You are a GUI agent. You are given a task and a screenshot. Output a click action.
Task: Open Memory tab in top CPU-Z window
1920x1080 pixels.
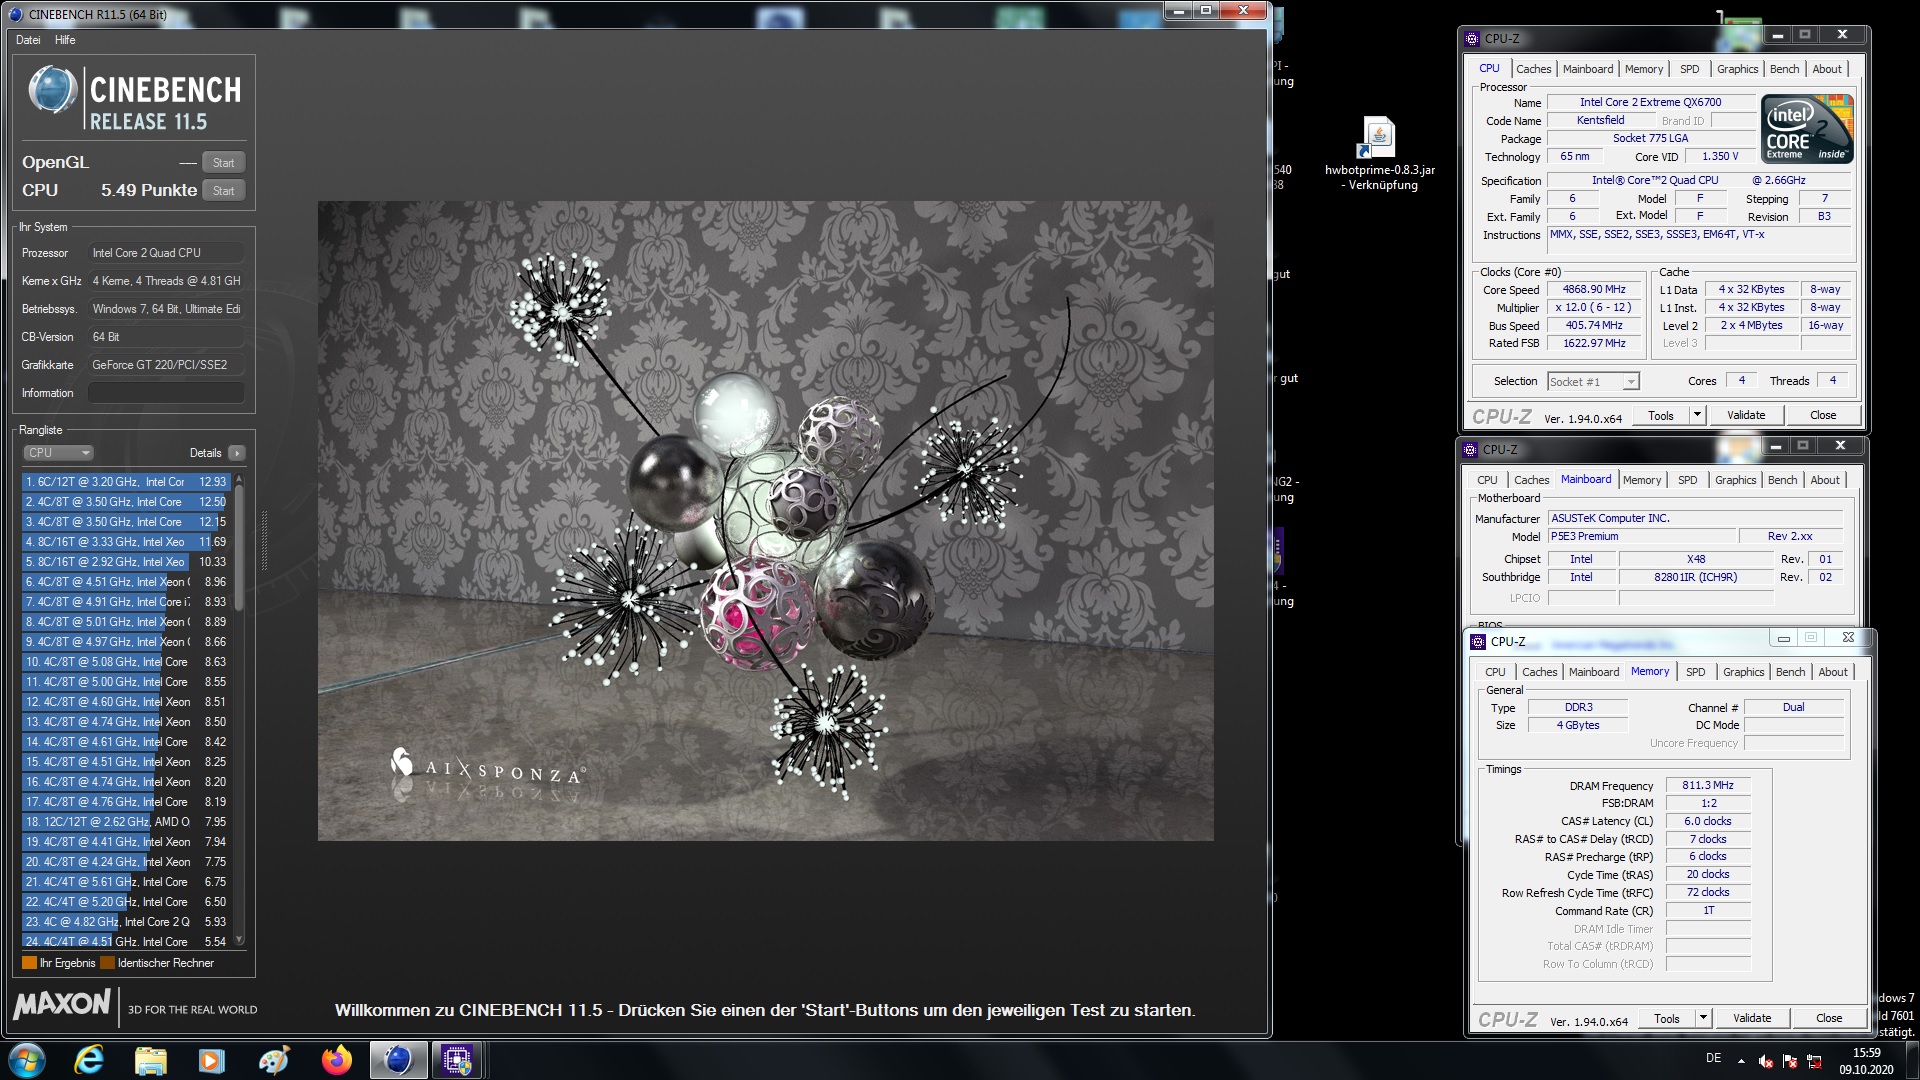(1644, 69)
